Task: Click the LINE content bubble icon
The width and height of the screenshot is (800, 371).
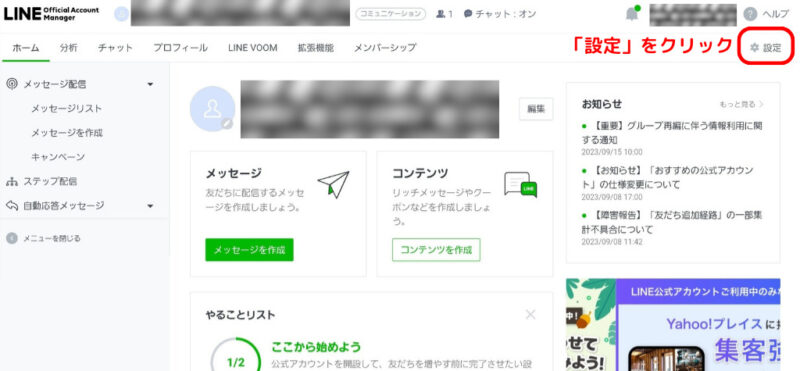Action: (x=520, y=185)
